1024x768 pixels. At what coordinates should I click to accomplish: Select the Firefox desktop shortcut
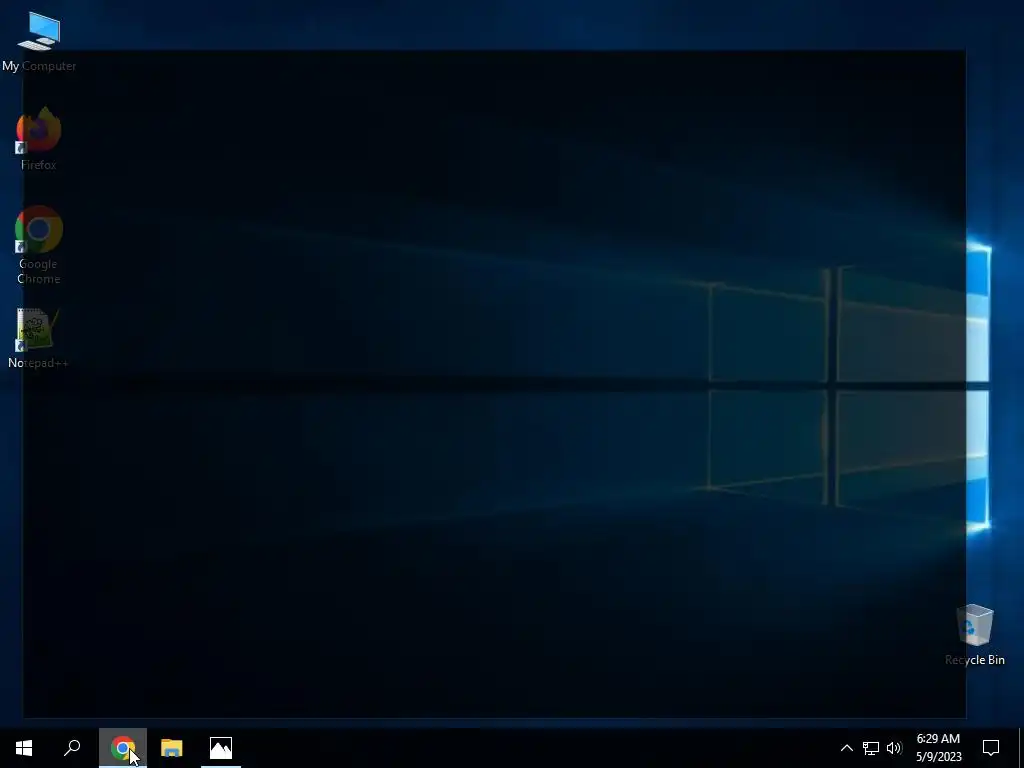(x=39, y=139)
